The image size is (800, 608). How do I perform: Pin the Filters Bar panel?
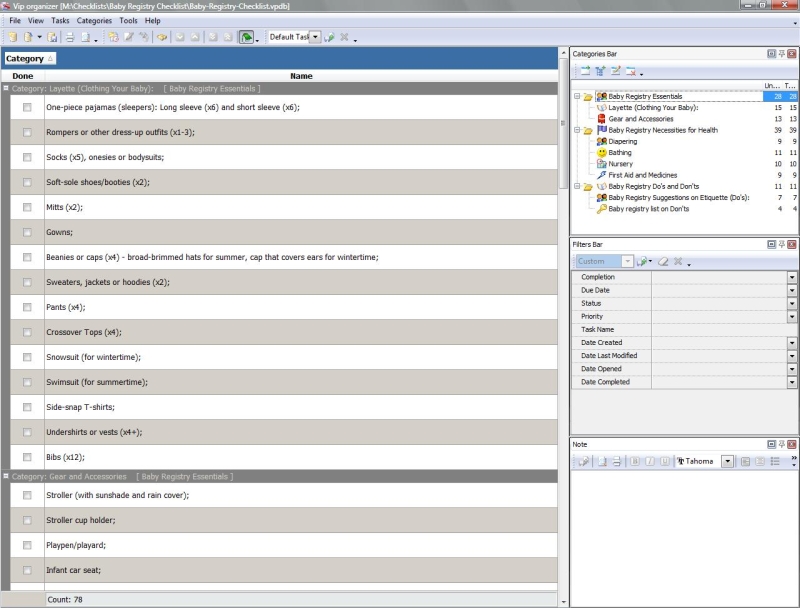click(781, 244)
